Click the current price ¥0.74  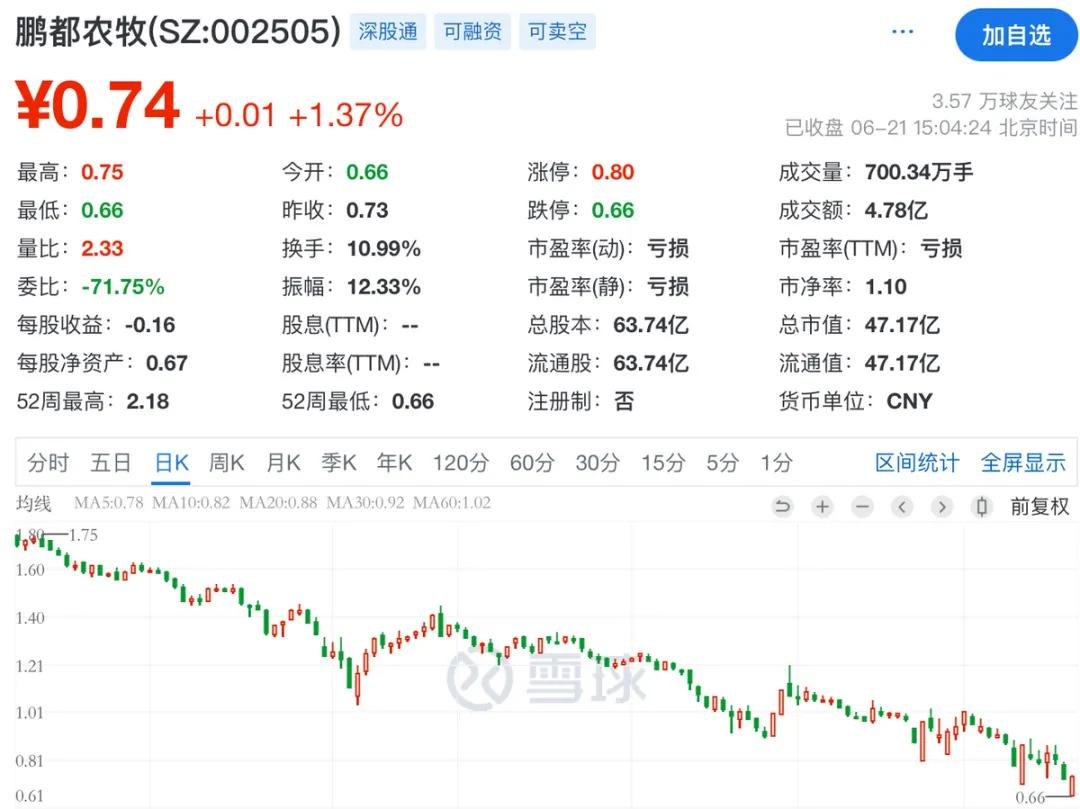pyautogui.click(x=97, y=105)
